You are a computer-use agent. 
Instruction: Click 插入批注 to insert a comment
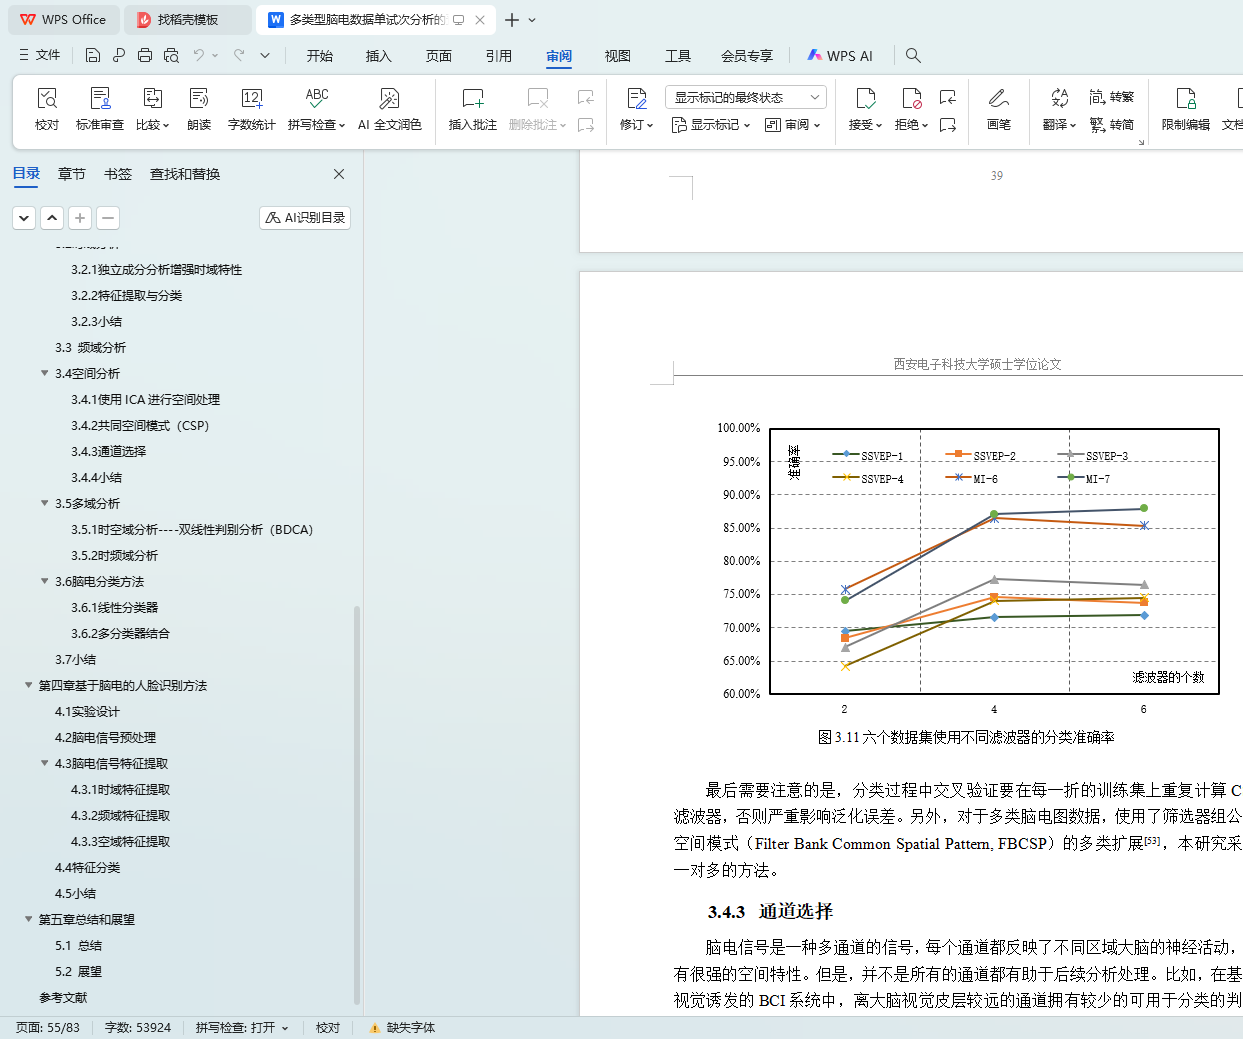[x=473, y=109]
